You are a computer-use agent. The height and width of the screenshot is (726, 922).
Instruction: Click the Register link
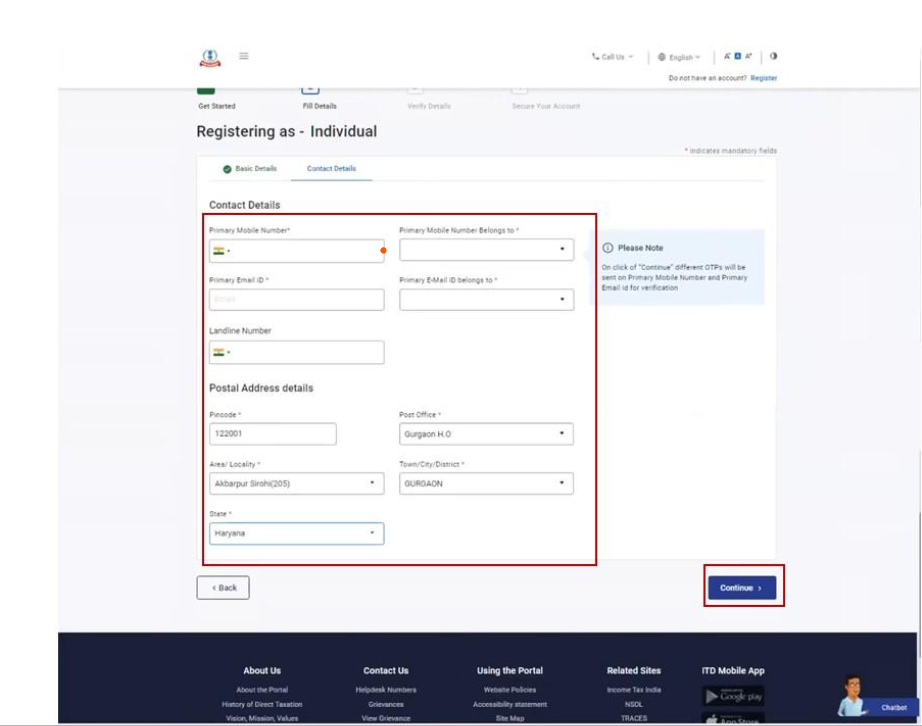click(x=767, y=77)
